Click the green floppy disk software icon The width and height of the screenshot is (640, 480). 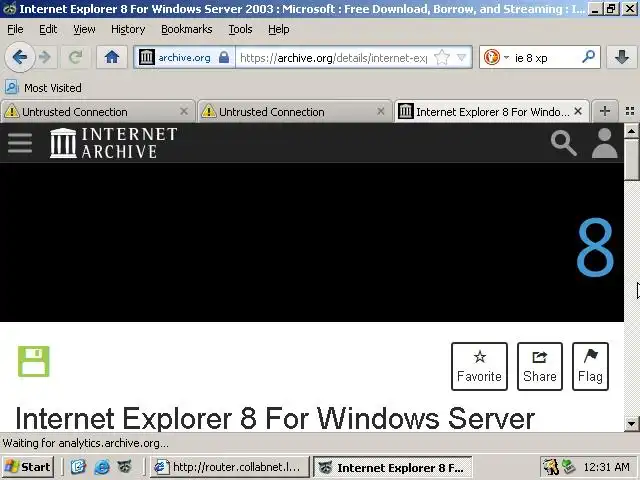click(x=33, y=362)
